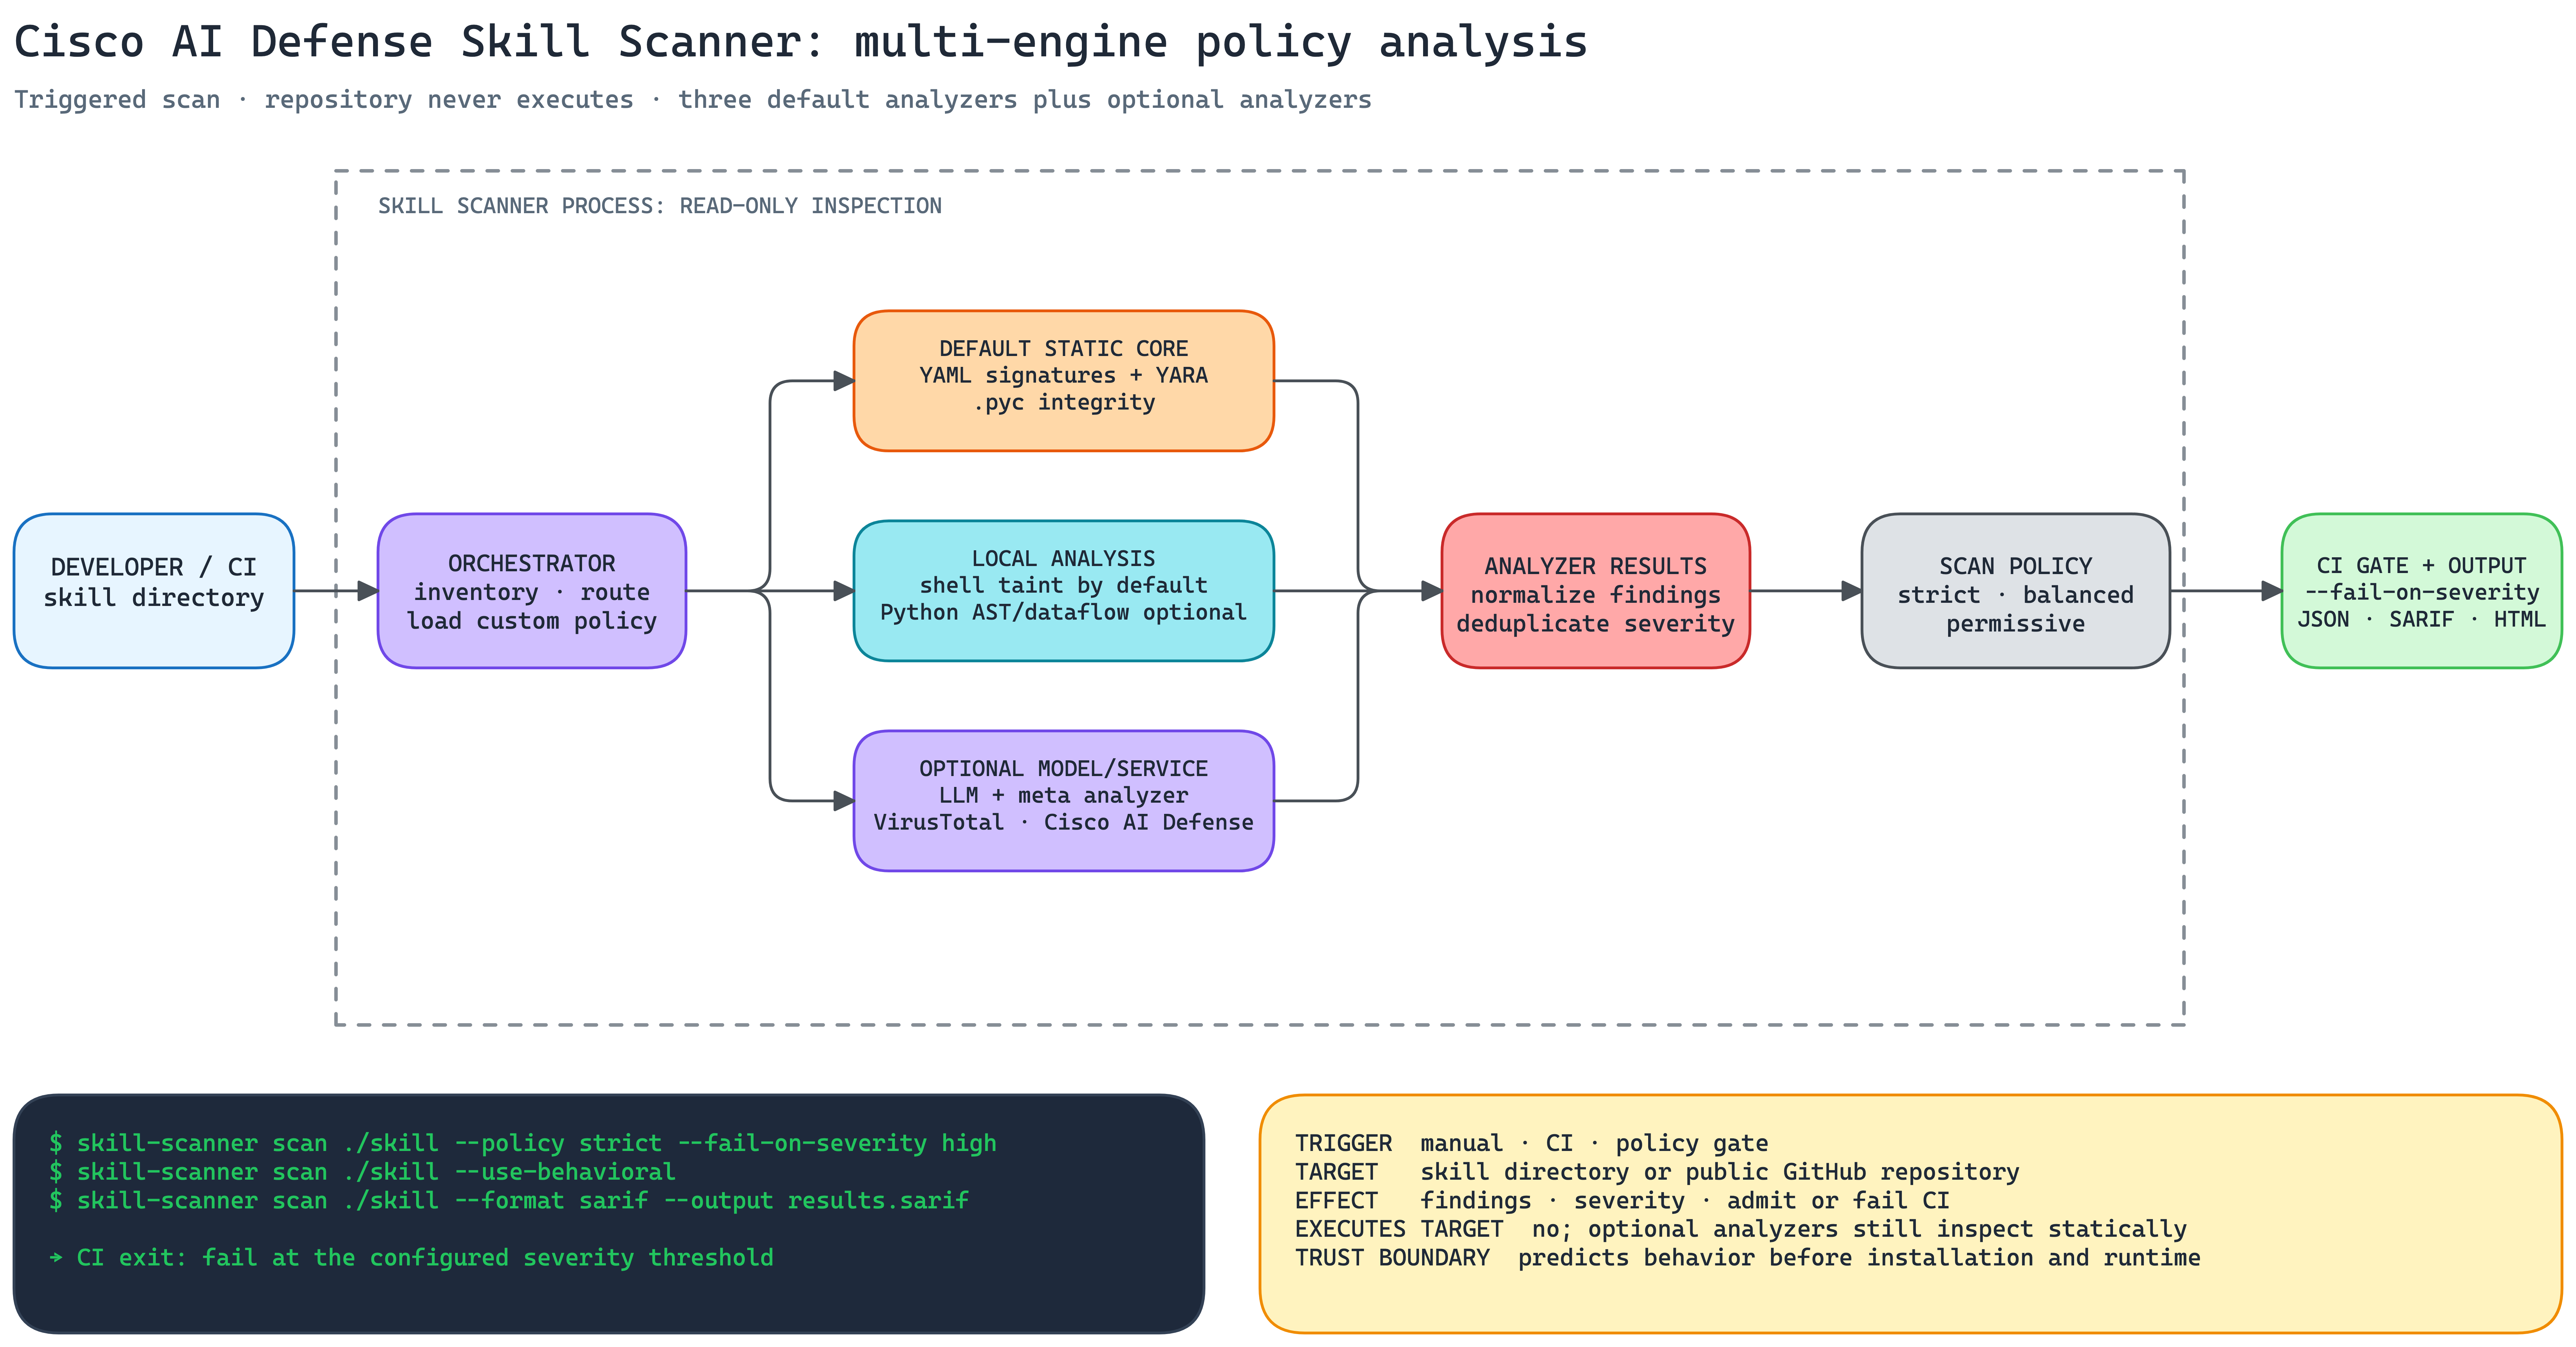Click the arrowhead entering ANALYZER RESULTS
2576x1347 pixels.
pos(1432,591)
